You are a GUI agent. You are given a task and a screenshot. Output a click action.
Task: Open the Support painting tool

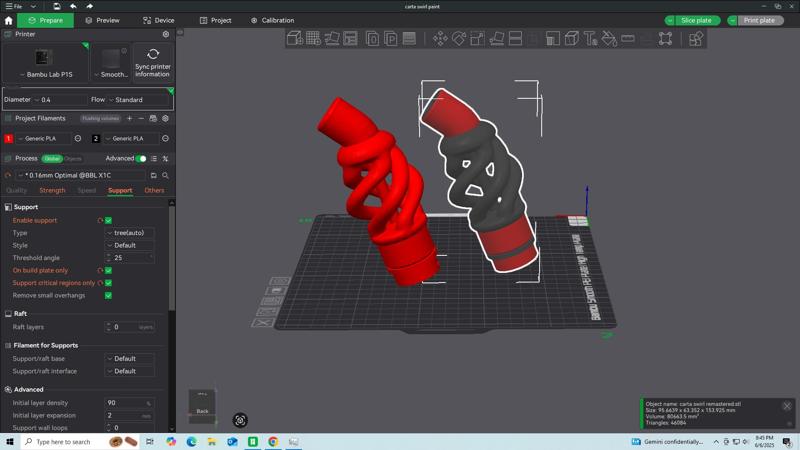pyautogui.click(x=553, y=38)
